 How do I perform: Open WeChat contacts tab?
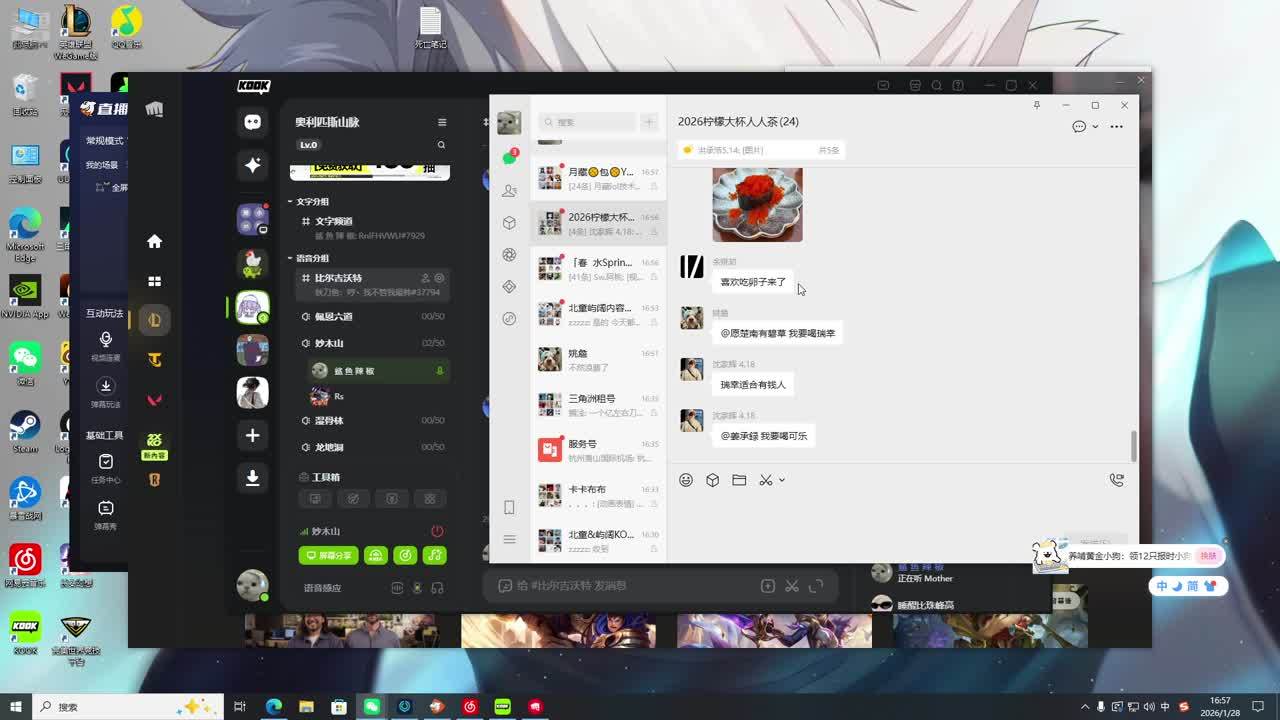pos(509,190)
